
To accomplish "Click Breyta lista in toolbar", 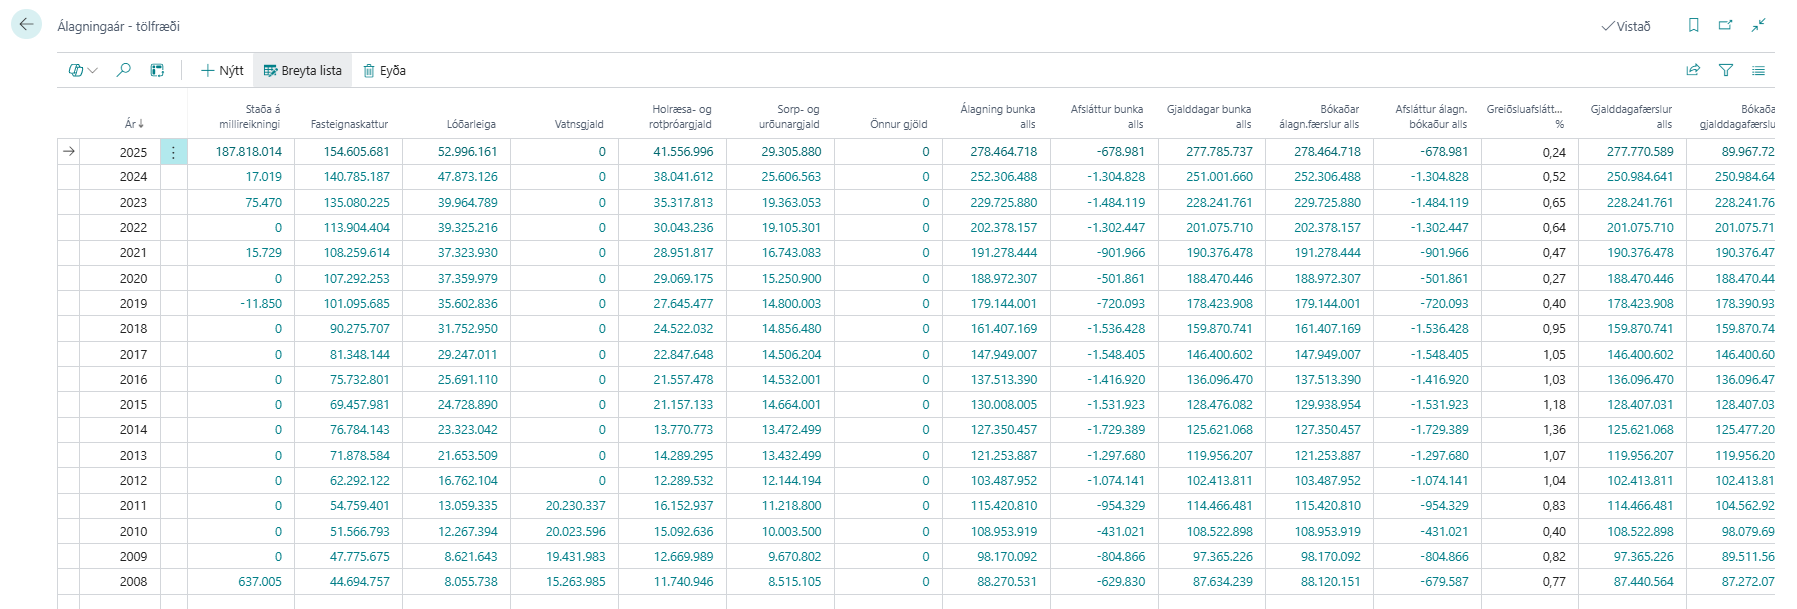I will pyautogui.click(x=302, y=70).
